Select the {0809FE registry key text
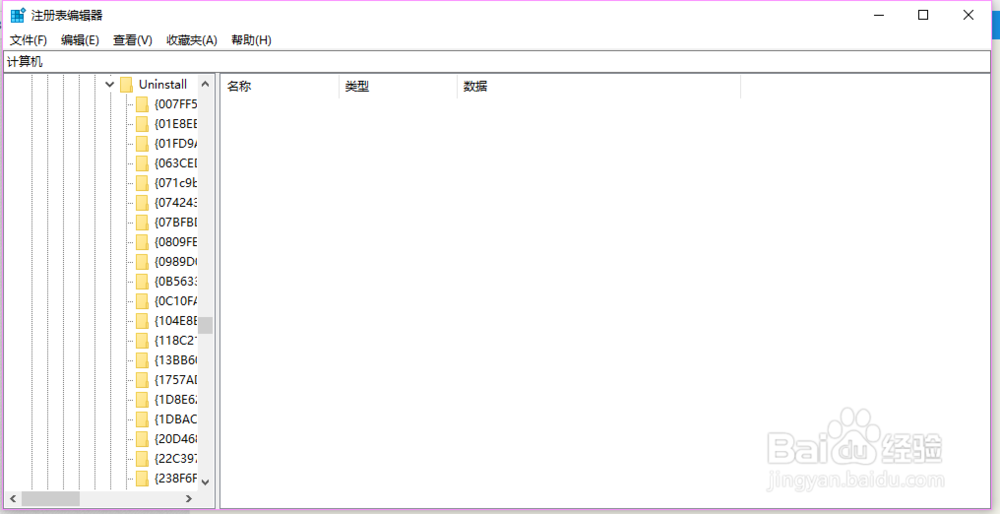This screenshot has width=1000, height=514. click(x=176, y=242)
